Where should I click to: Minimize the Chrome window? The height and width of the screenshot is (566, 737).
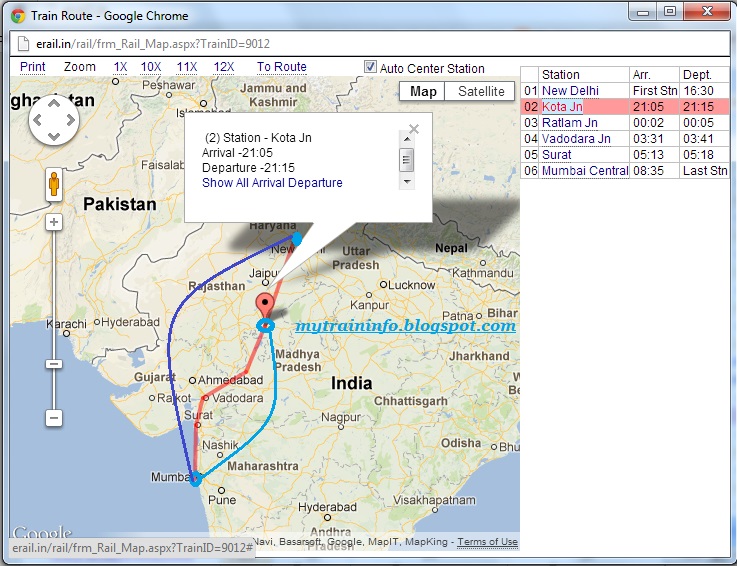643,12
